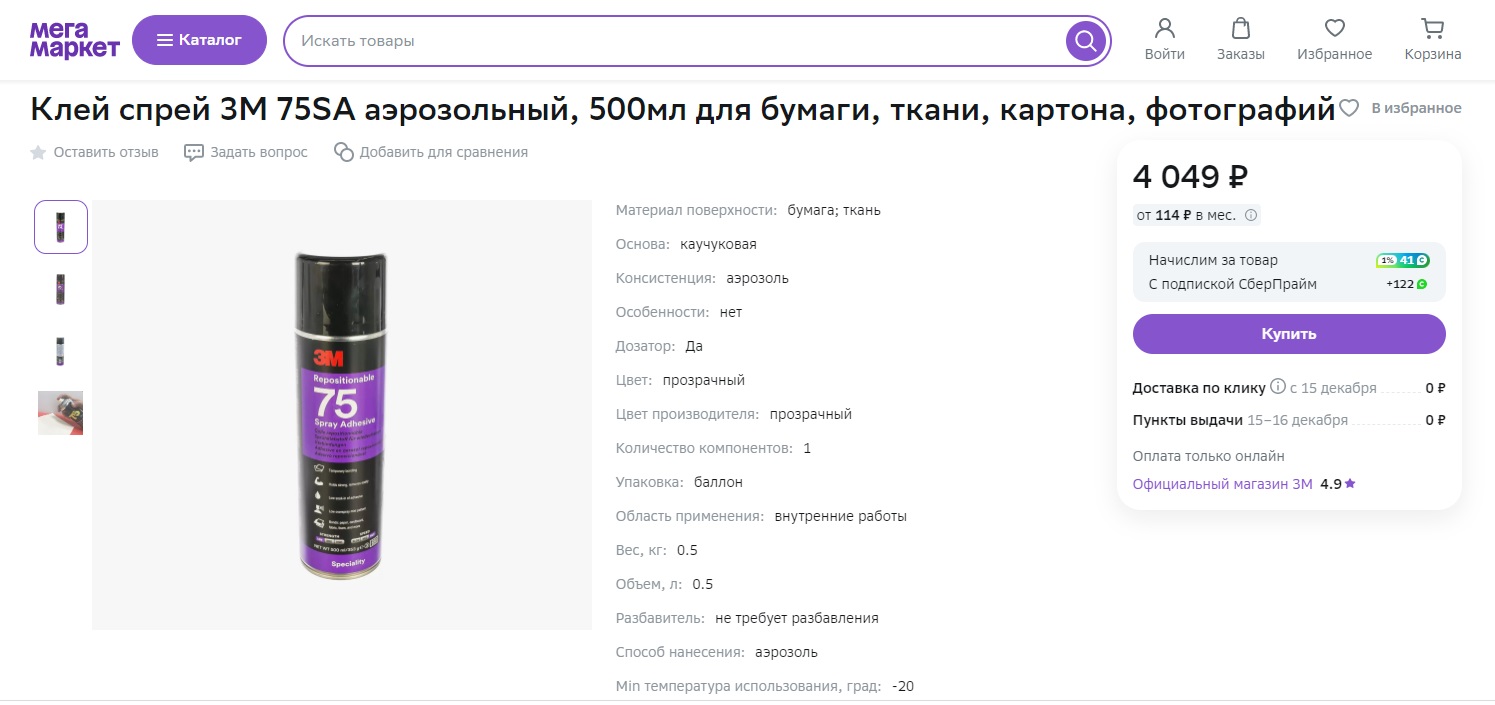
Task: Click Оплата только онлайн text
Action: [x=1209, y=456]
